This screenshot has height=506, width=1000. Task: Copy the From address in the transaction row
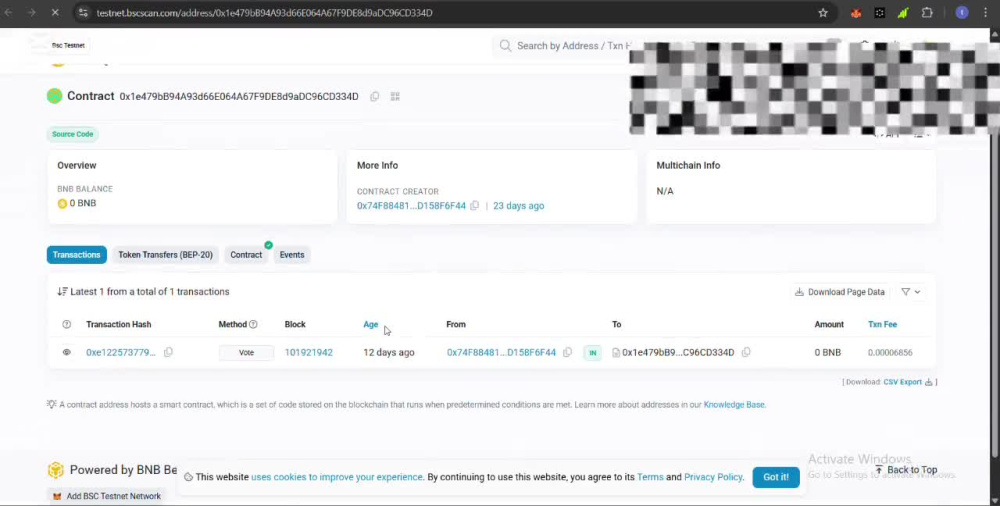(567, 352)
